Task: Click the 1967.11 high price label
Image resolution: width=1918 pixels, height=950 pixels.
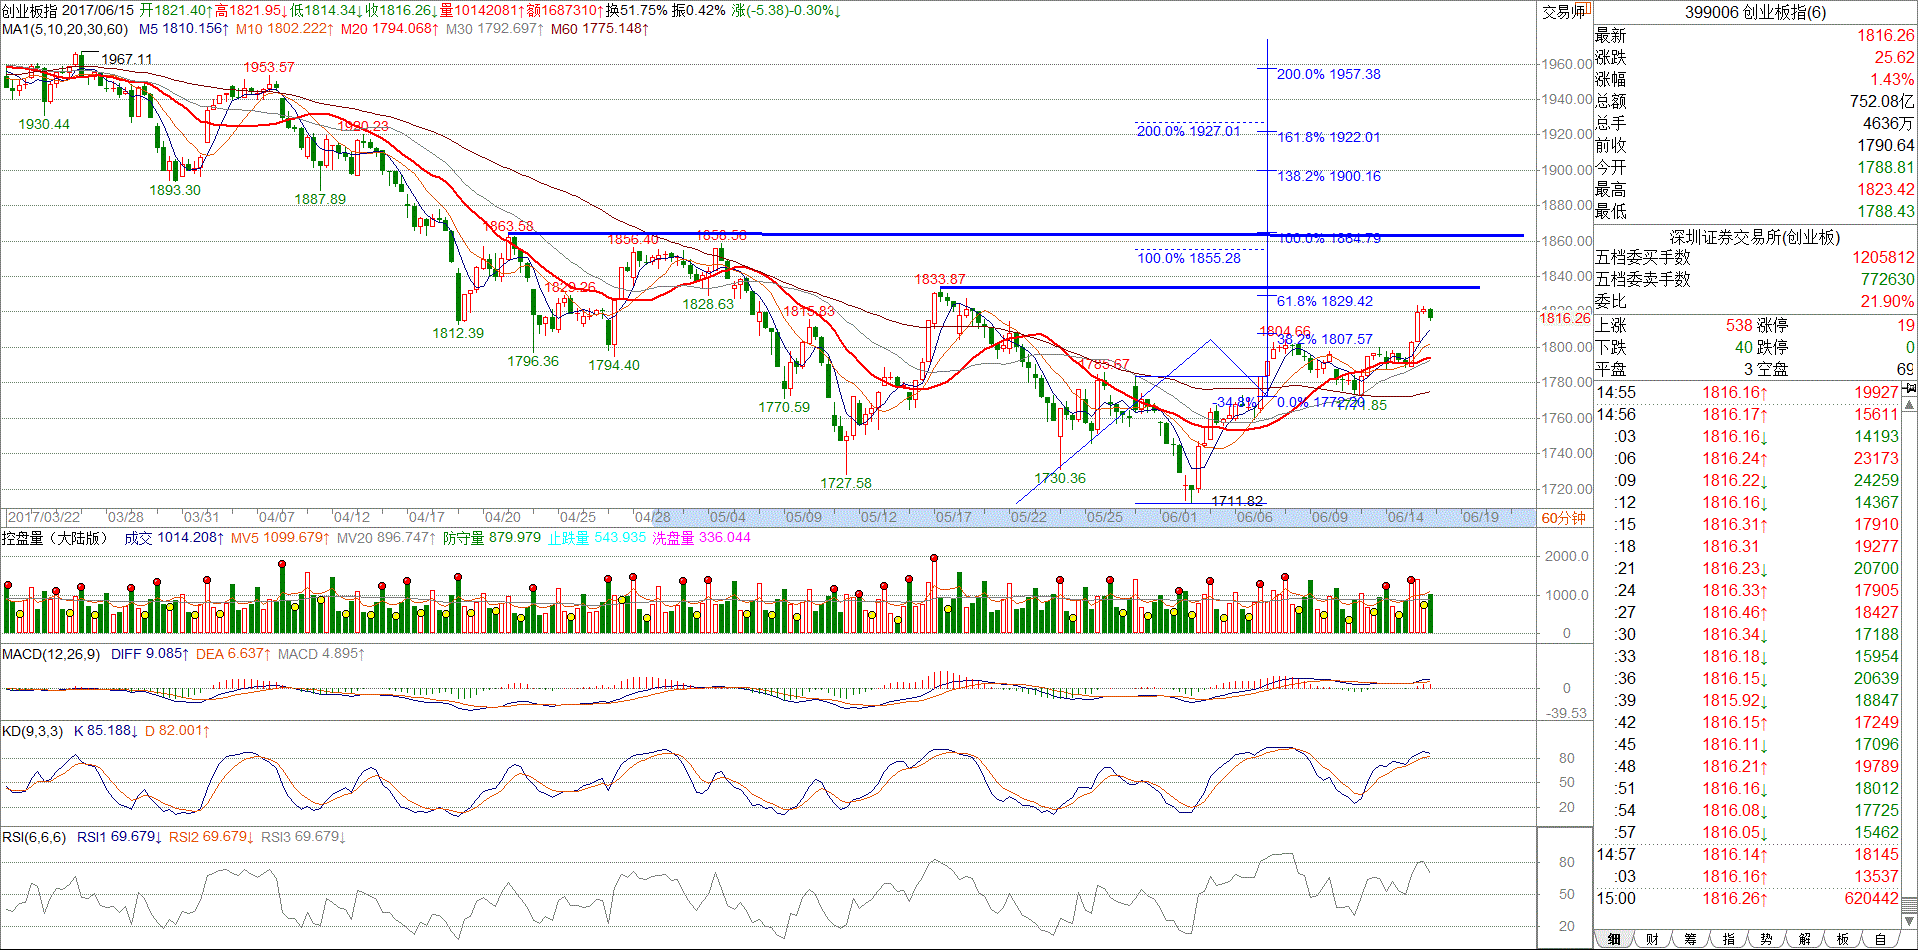Action: point(127,59)
